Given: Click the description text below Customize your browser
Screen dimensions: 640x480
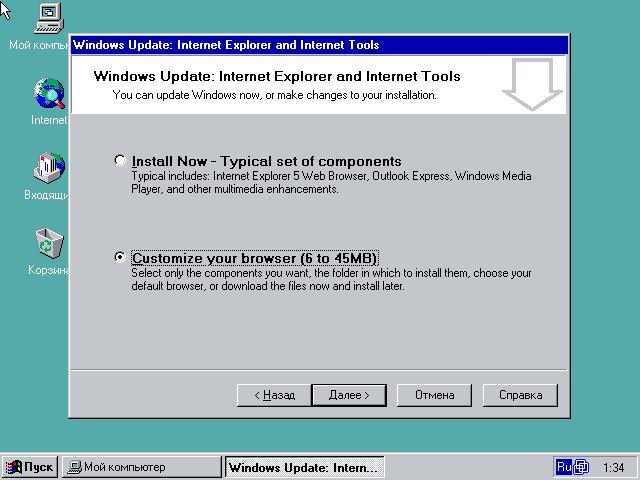Looking at the screenshot, I should click(x=331, y=279).
